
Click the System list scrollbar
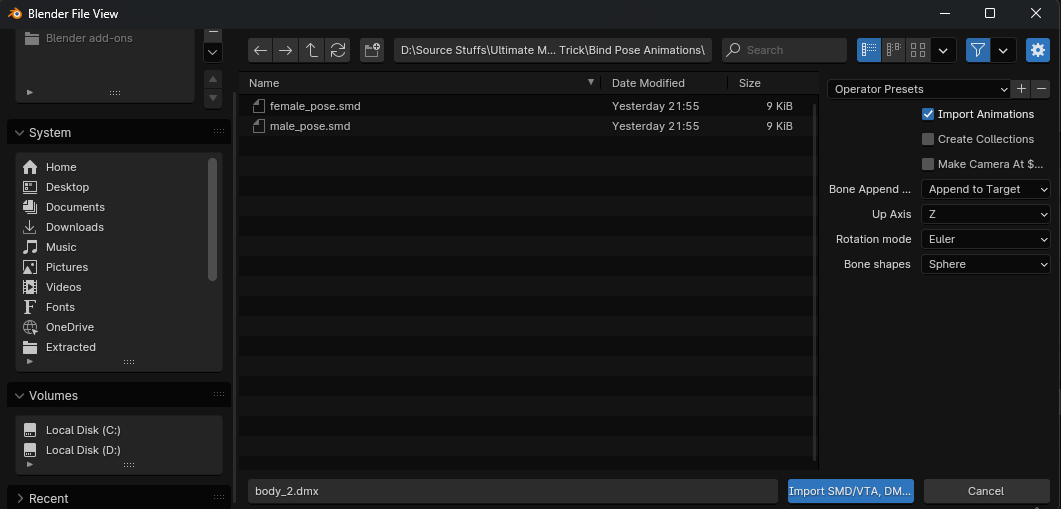(x=212, y=219)
